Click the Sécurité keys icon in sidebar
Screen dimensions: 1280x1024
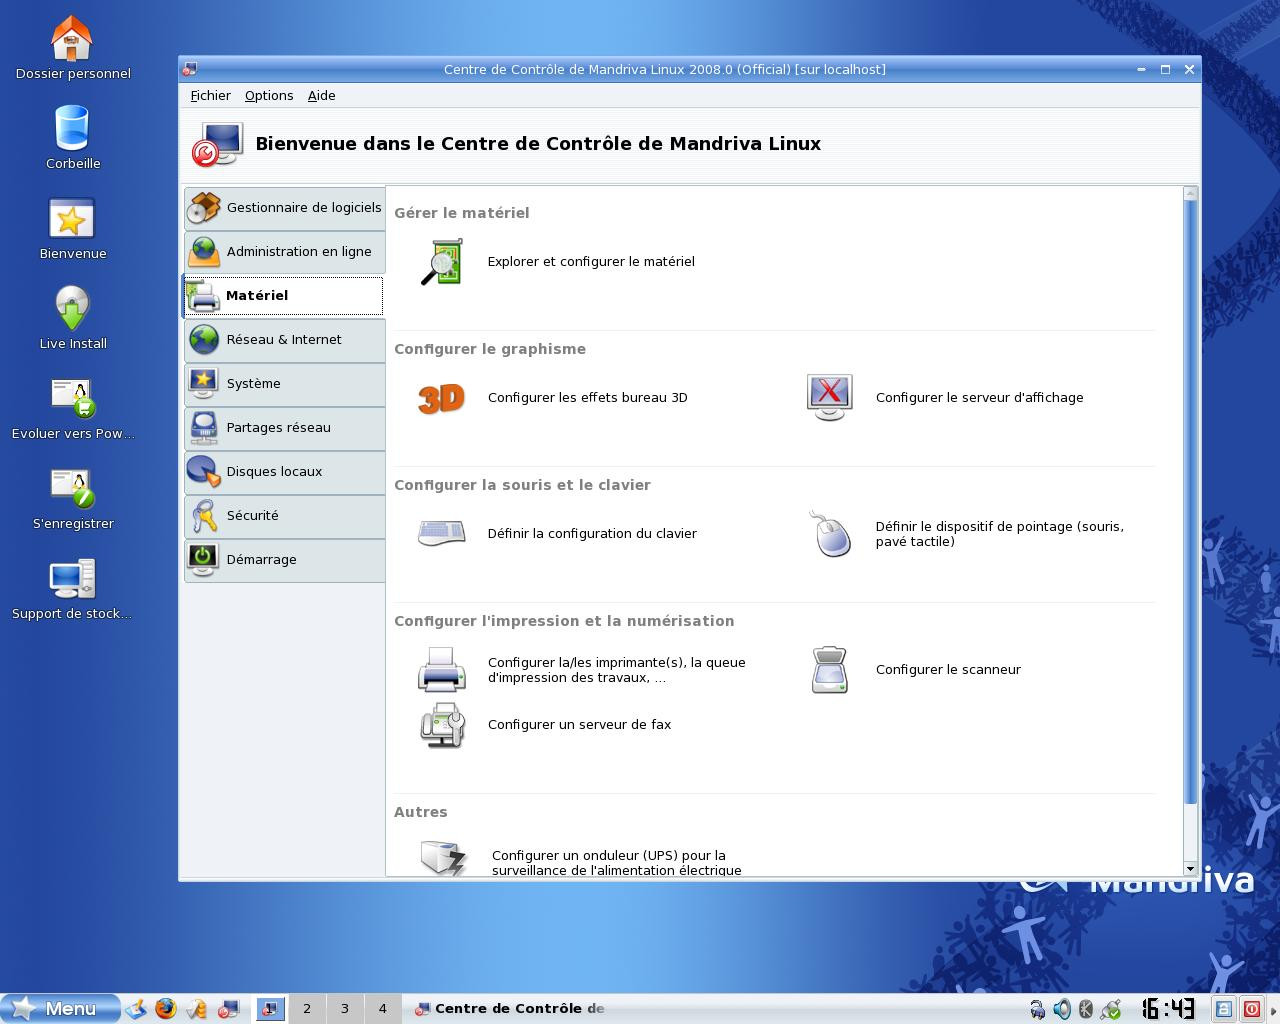coord(204,516)
